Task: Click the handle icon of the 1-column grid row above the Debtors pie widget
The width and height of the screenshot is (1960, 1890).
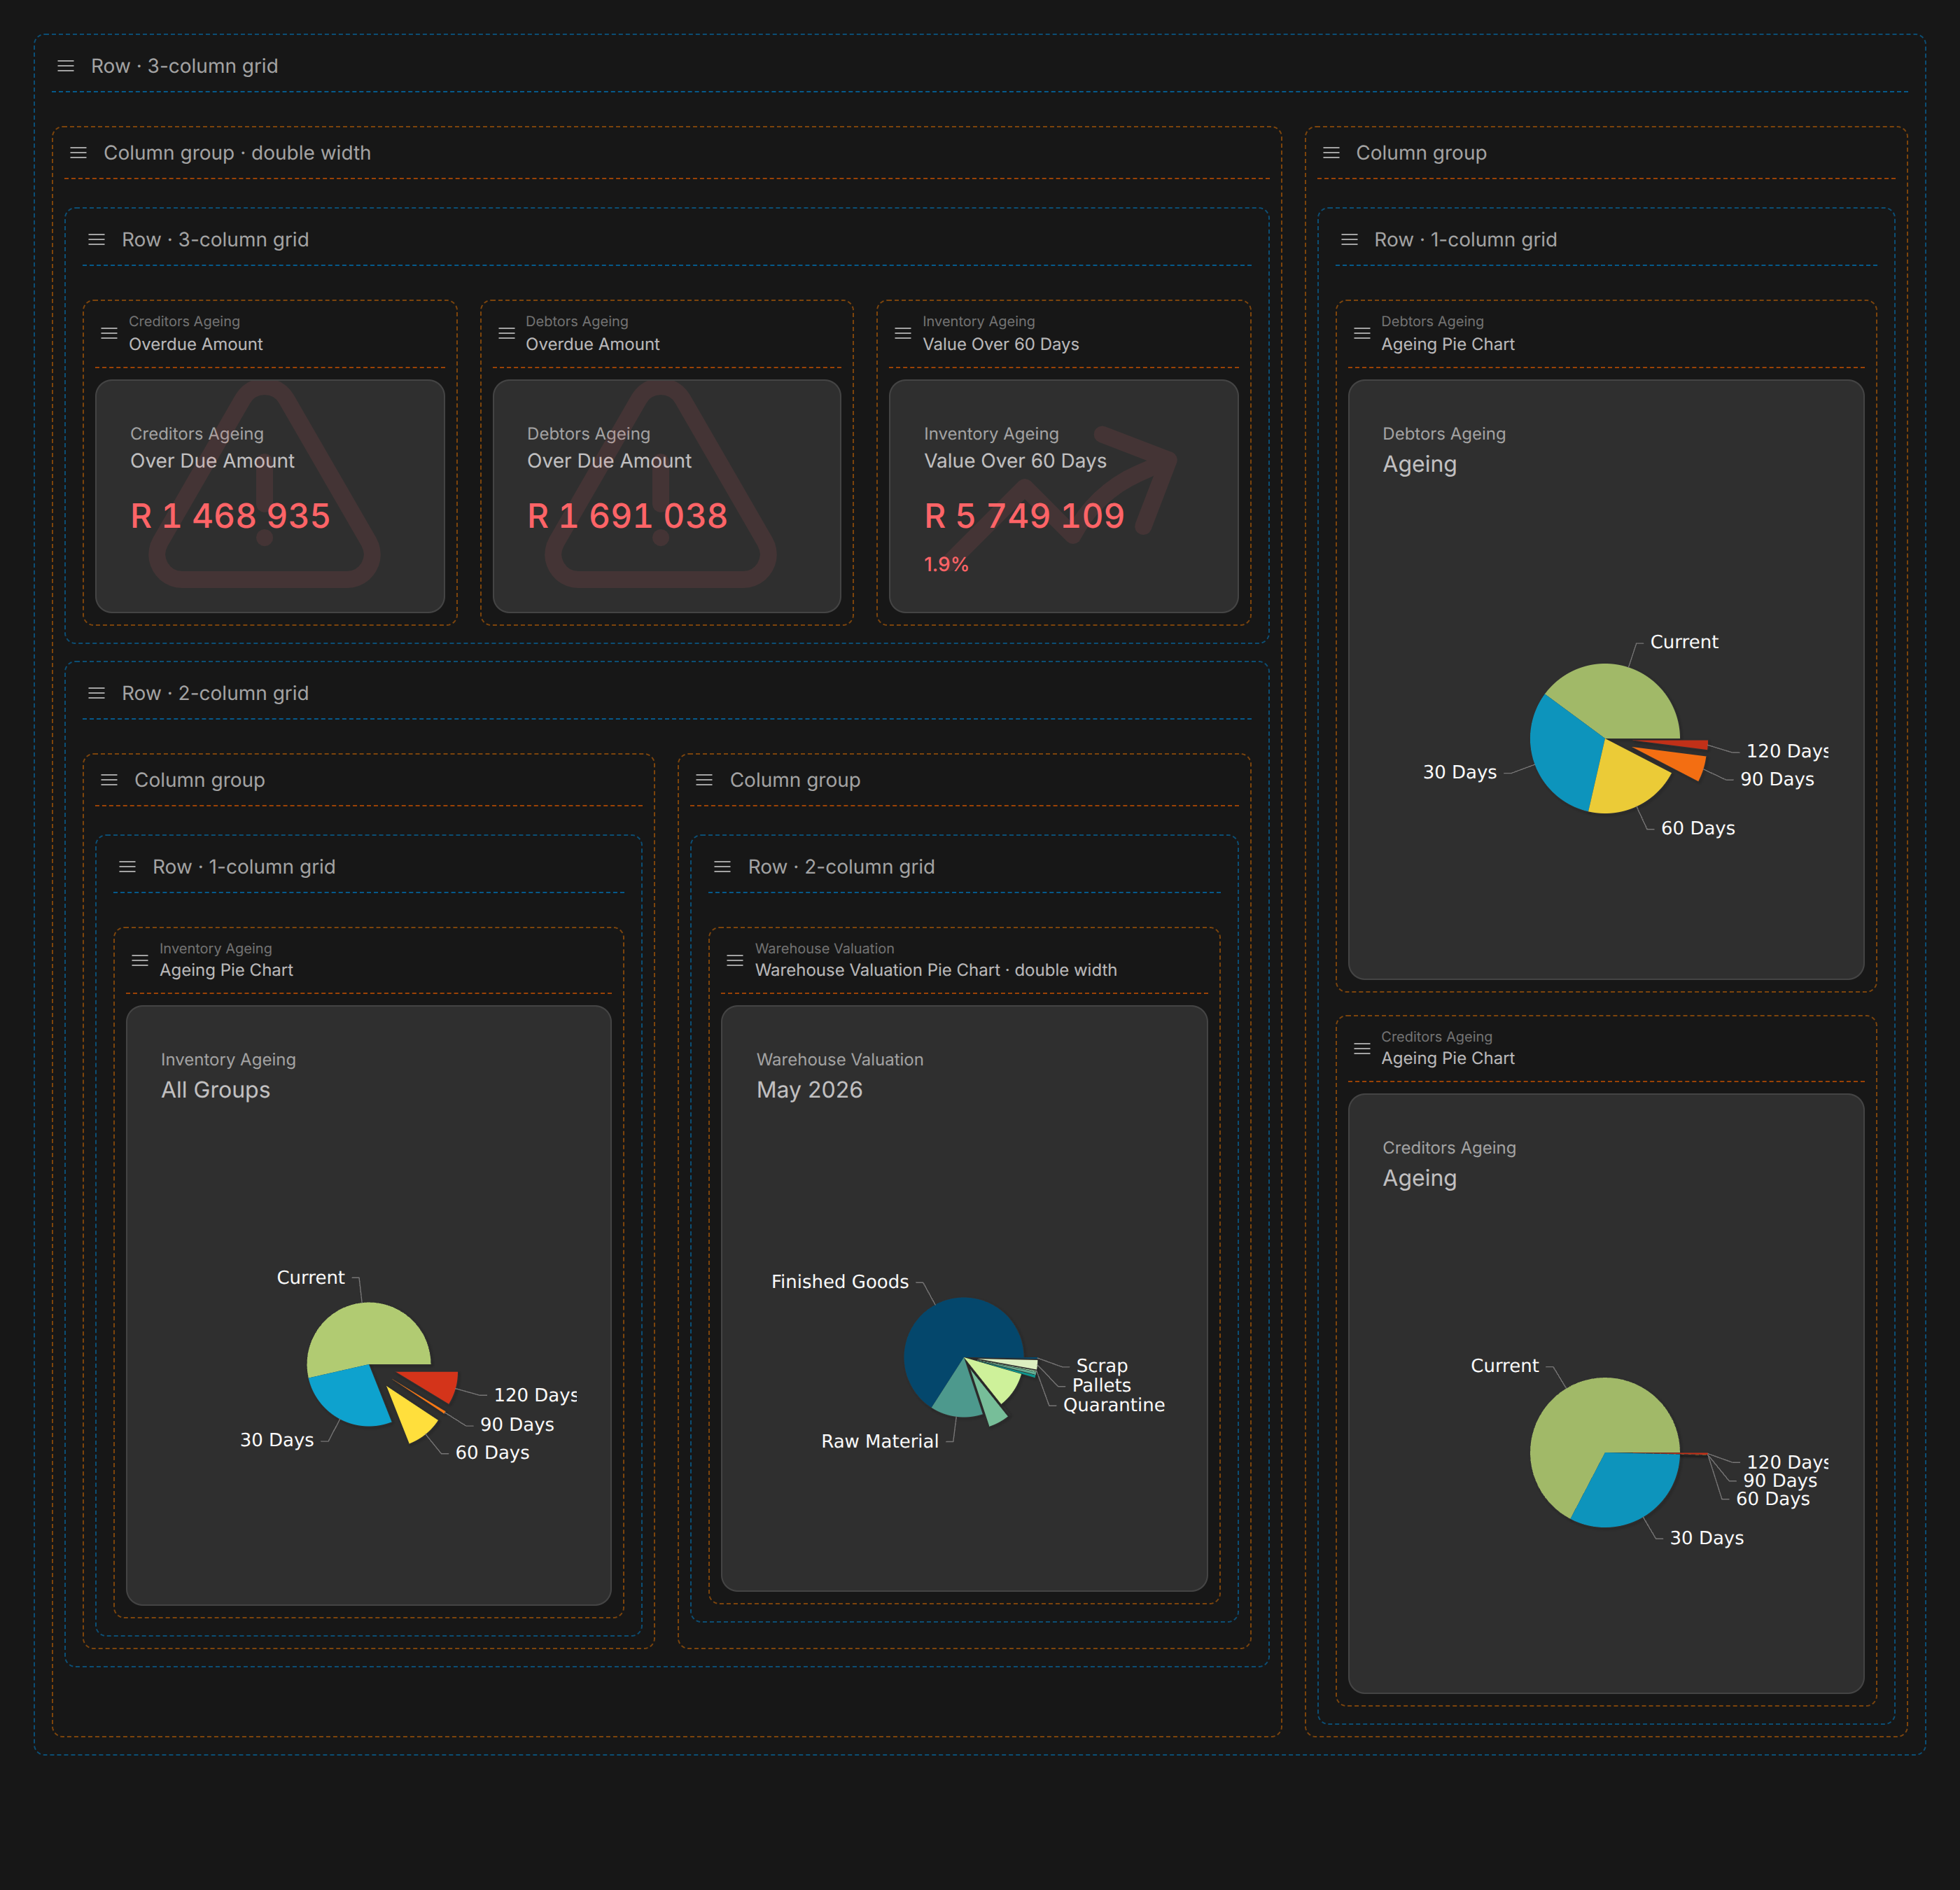Action: pos(1349,240)
